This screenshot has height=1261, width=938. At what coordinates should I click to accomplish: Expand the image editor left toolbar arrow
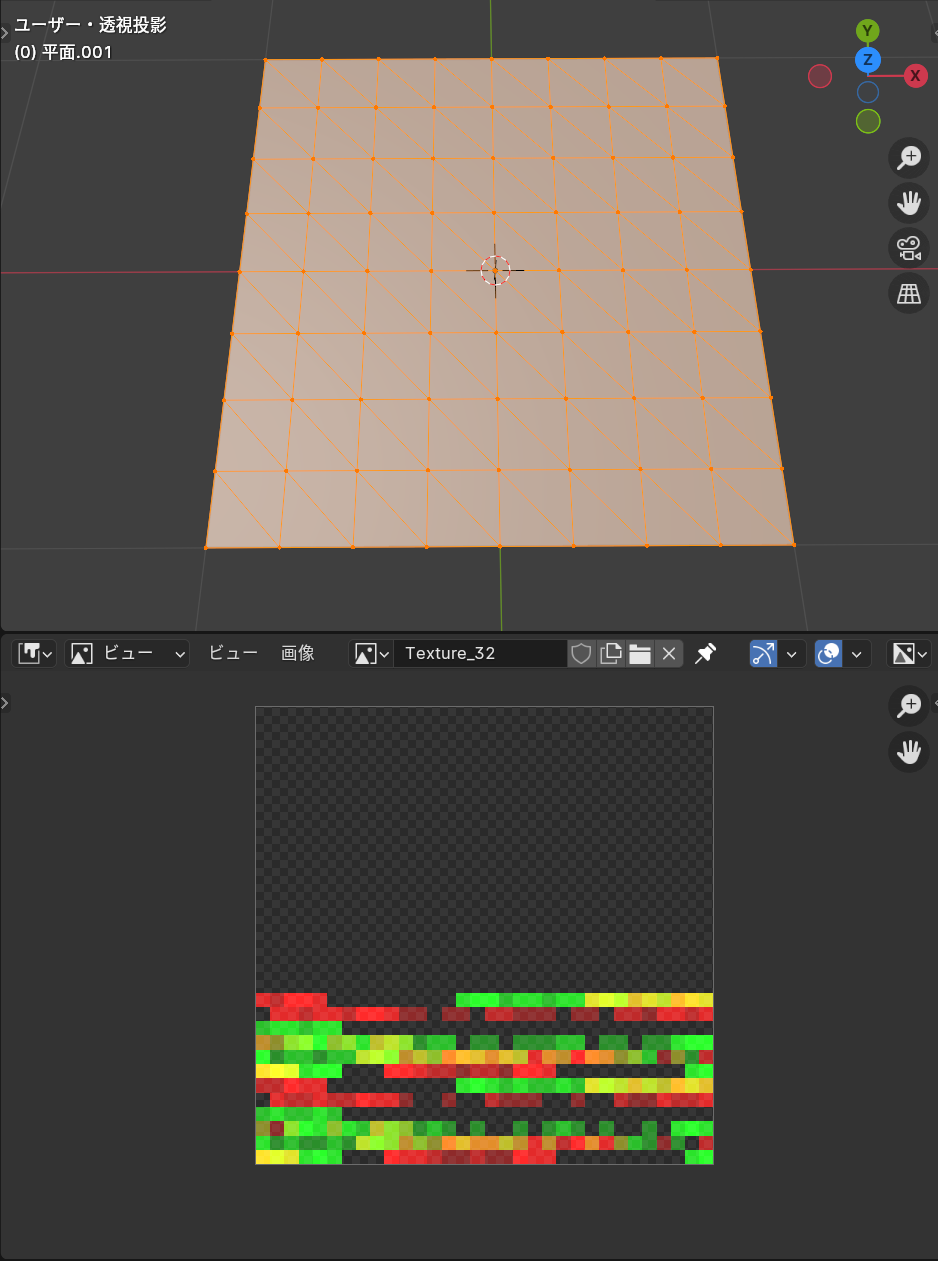(4, 703)
